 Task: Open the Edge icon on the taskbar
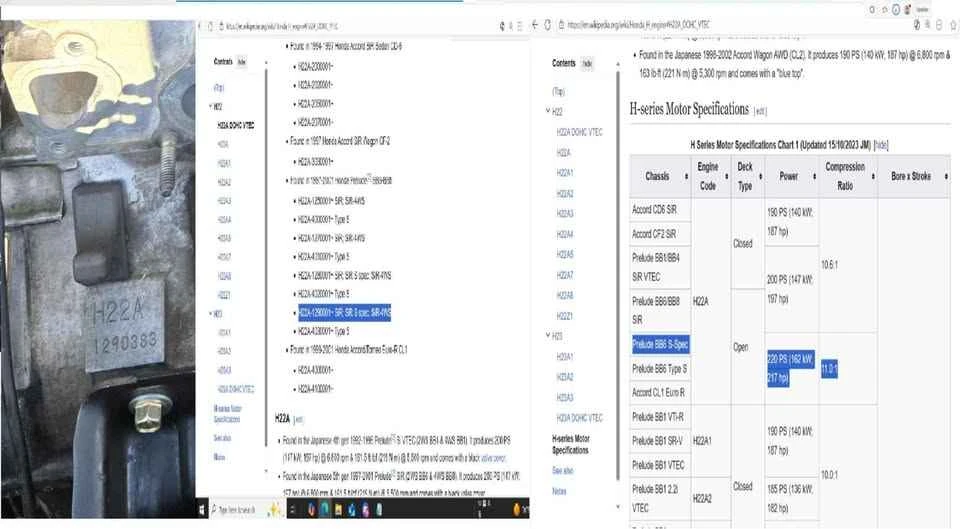click(324, 509)
